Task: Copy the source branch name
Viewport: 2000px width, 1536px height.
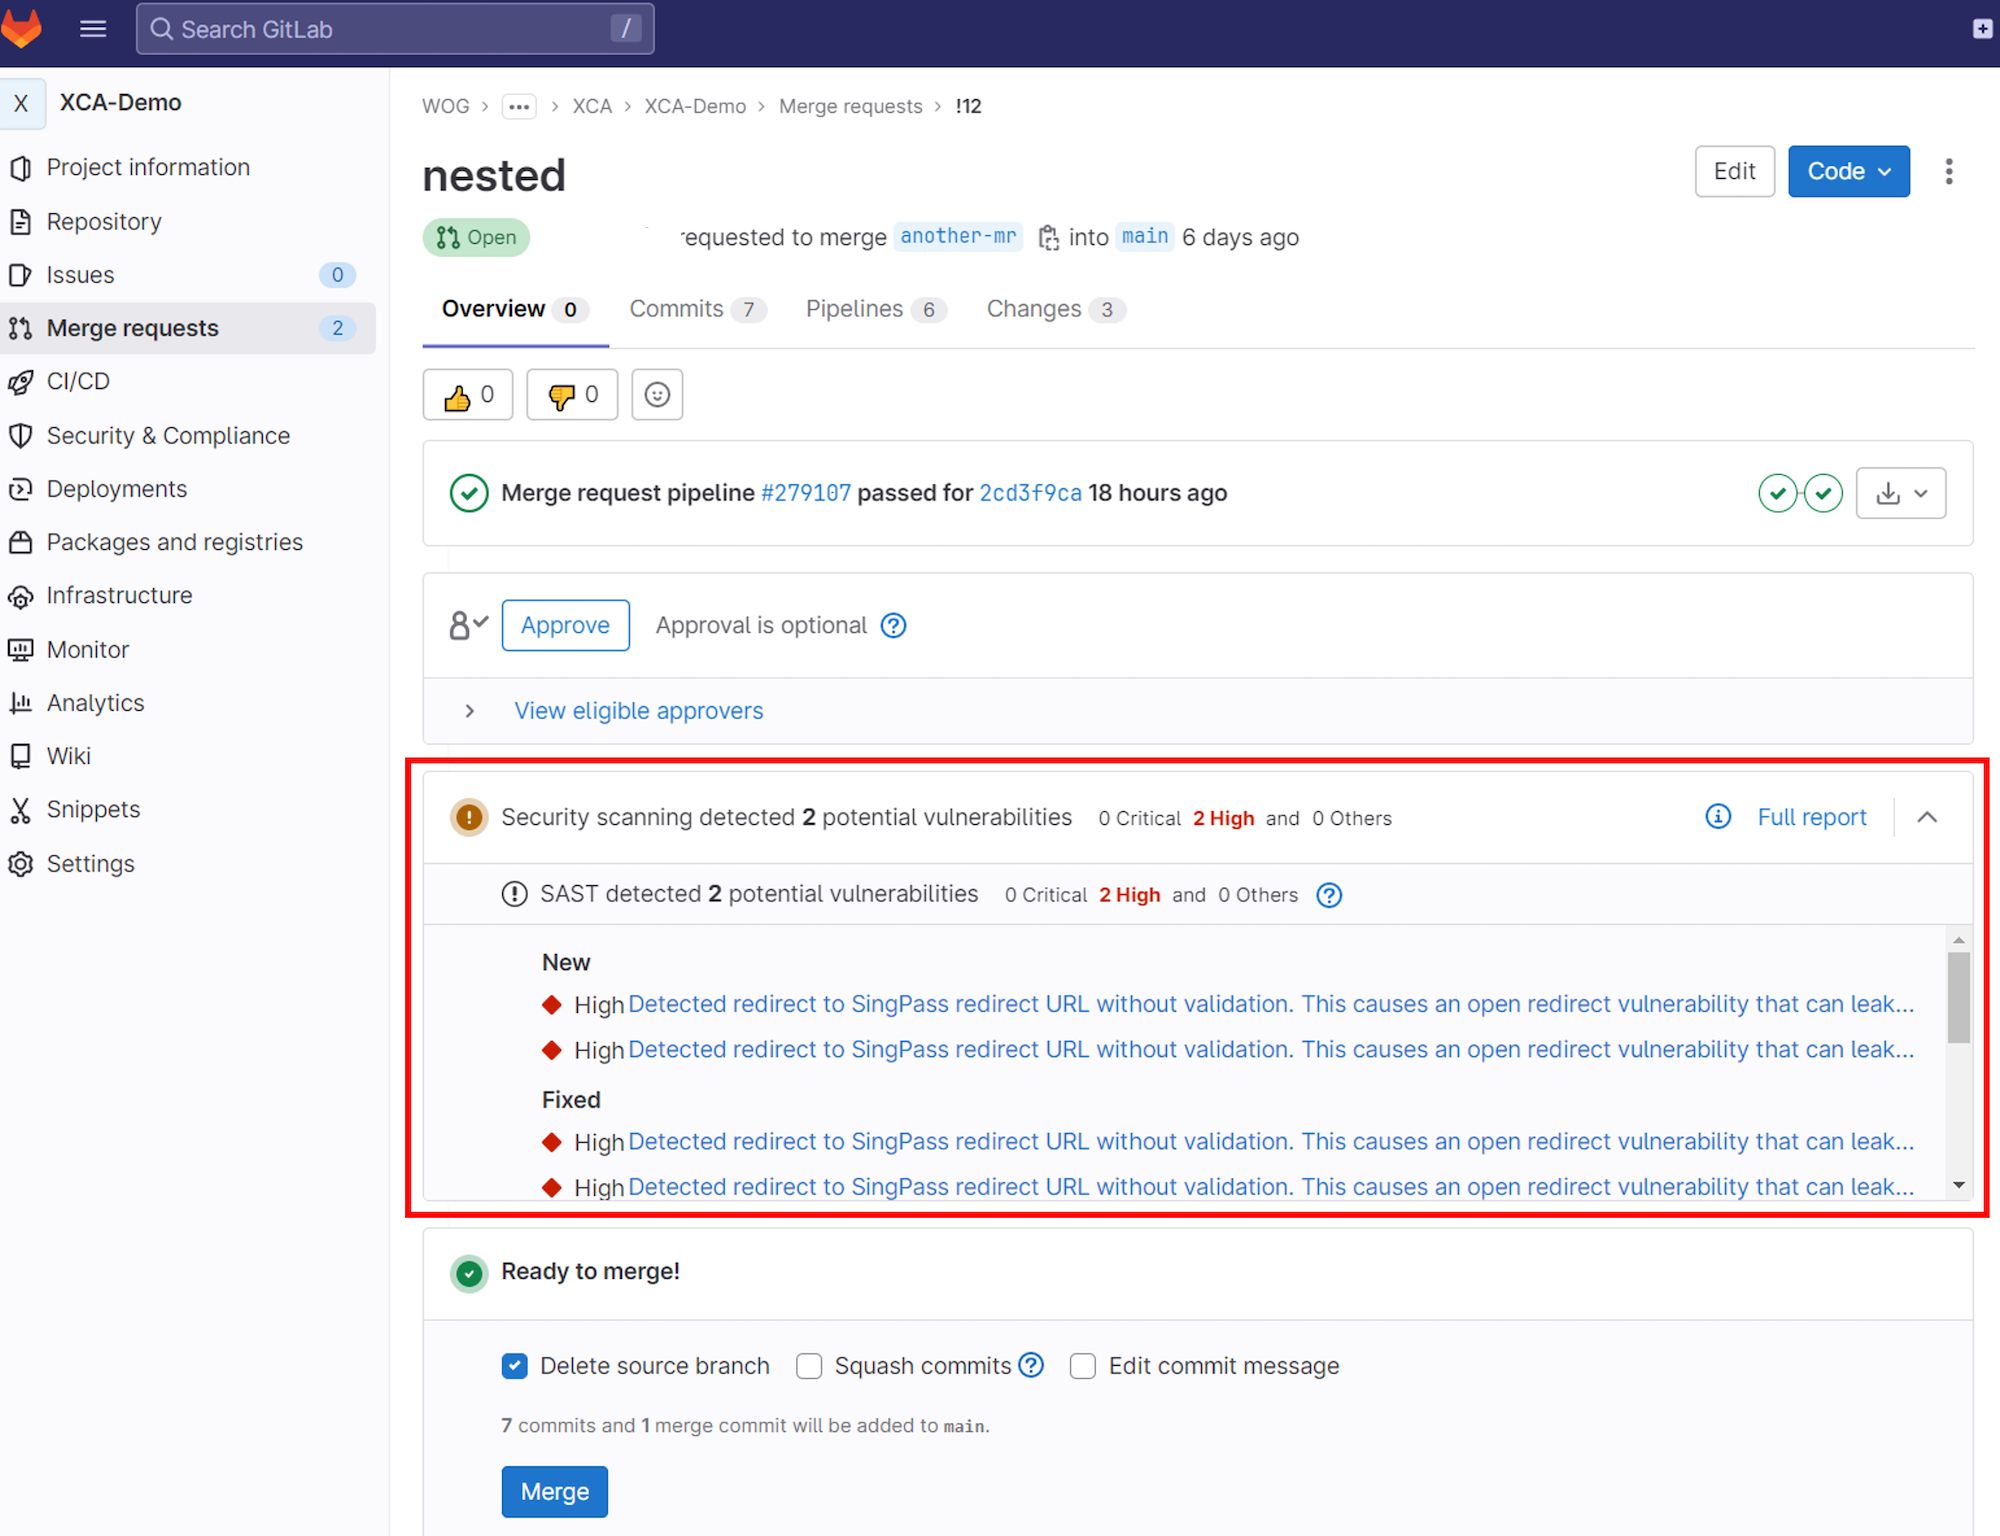Action: [x=1048, y=237]
